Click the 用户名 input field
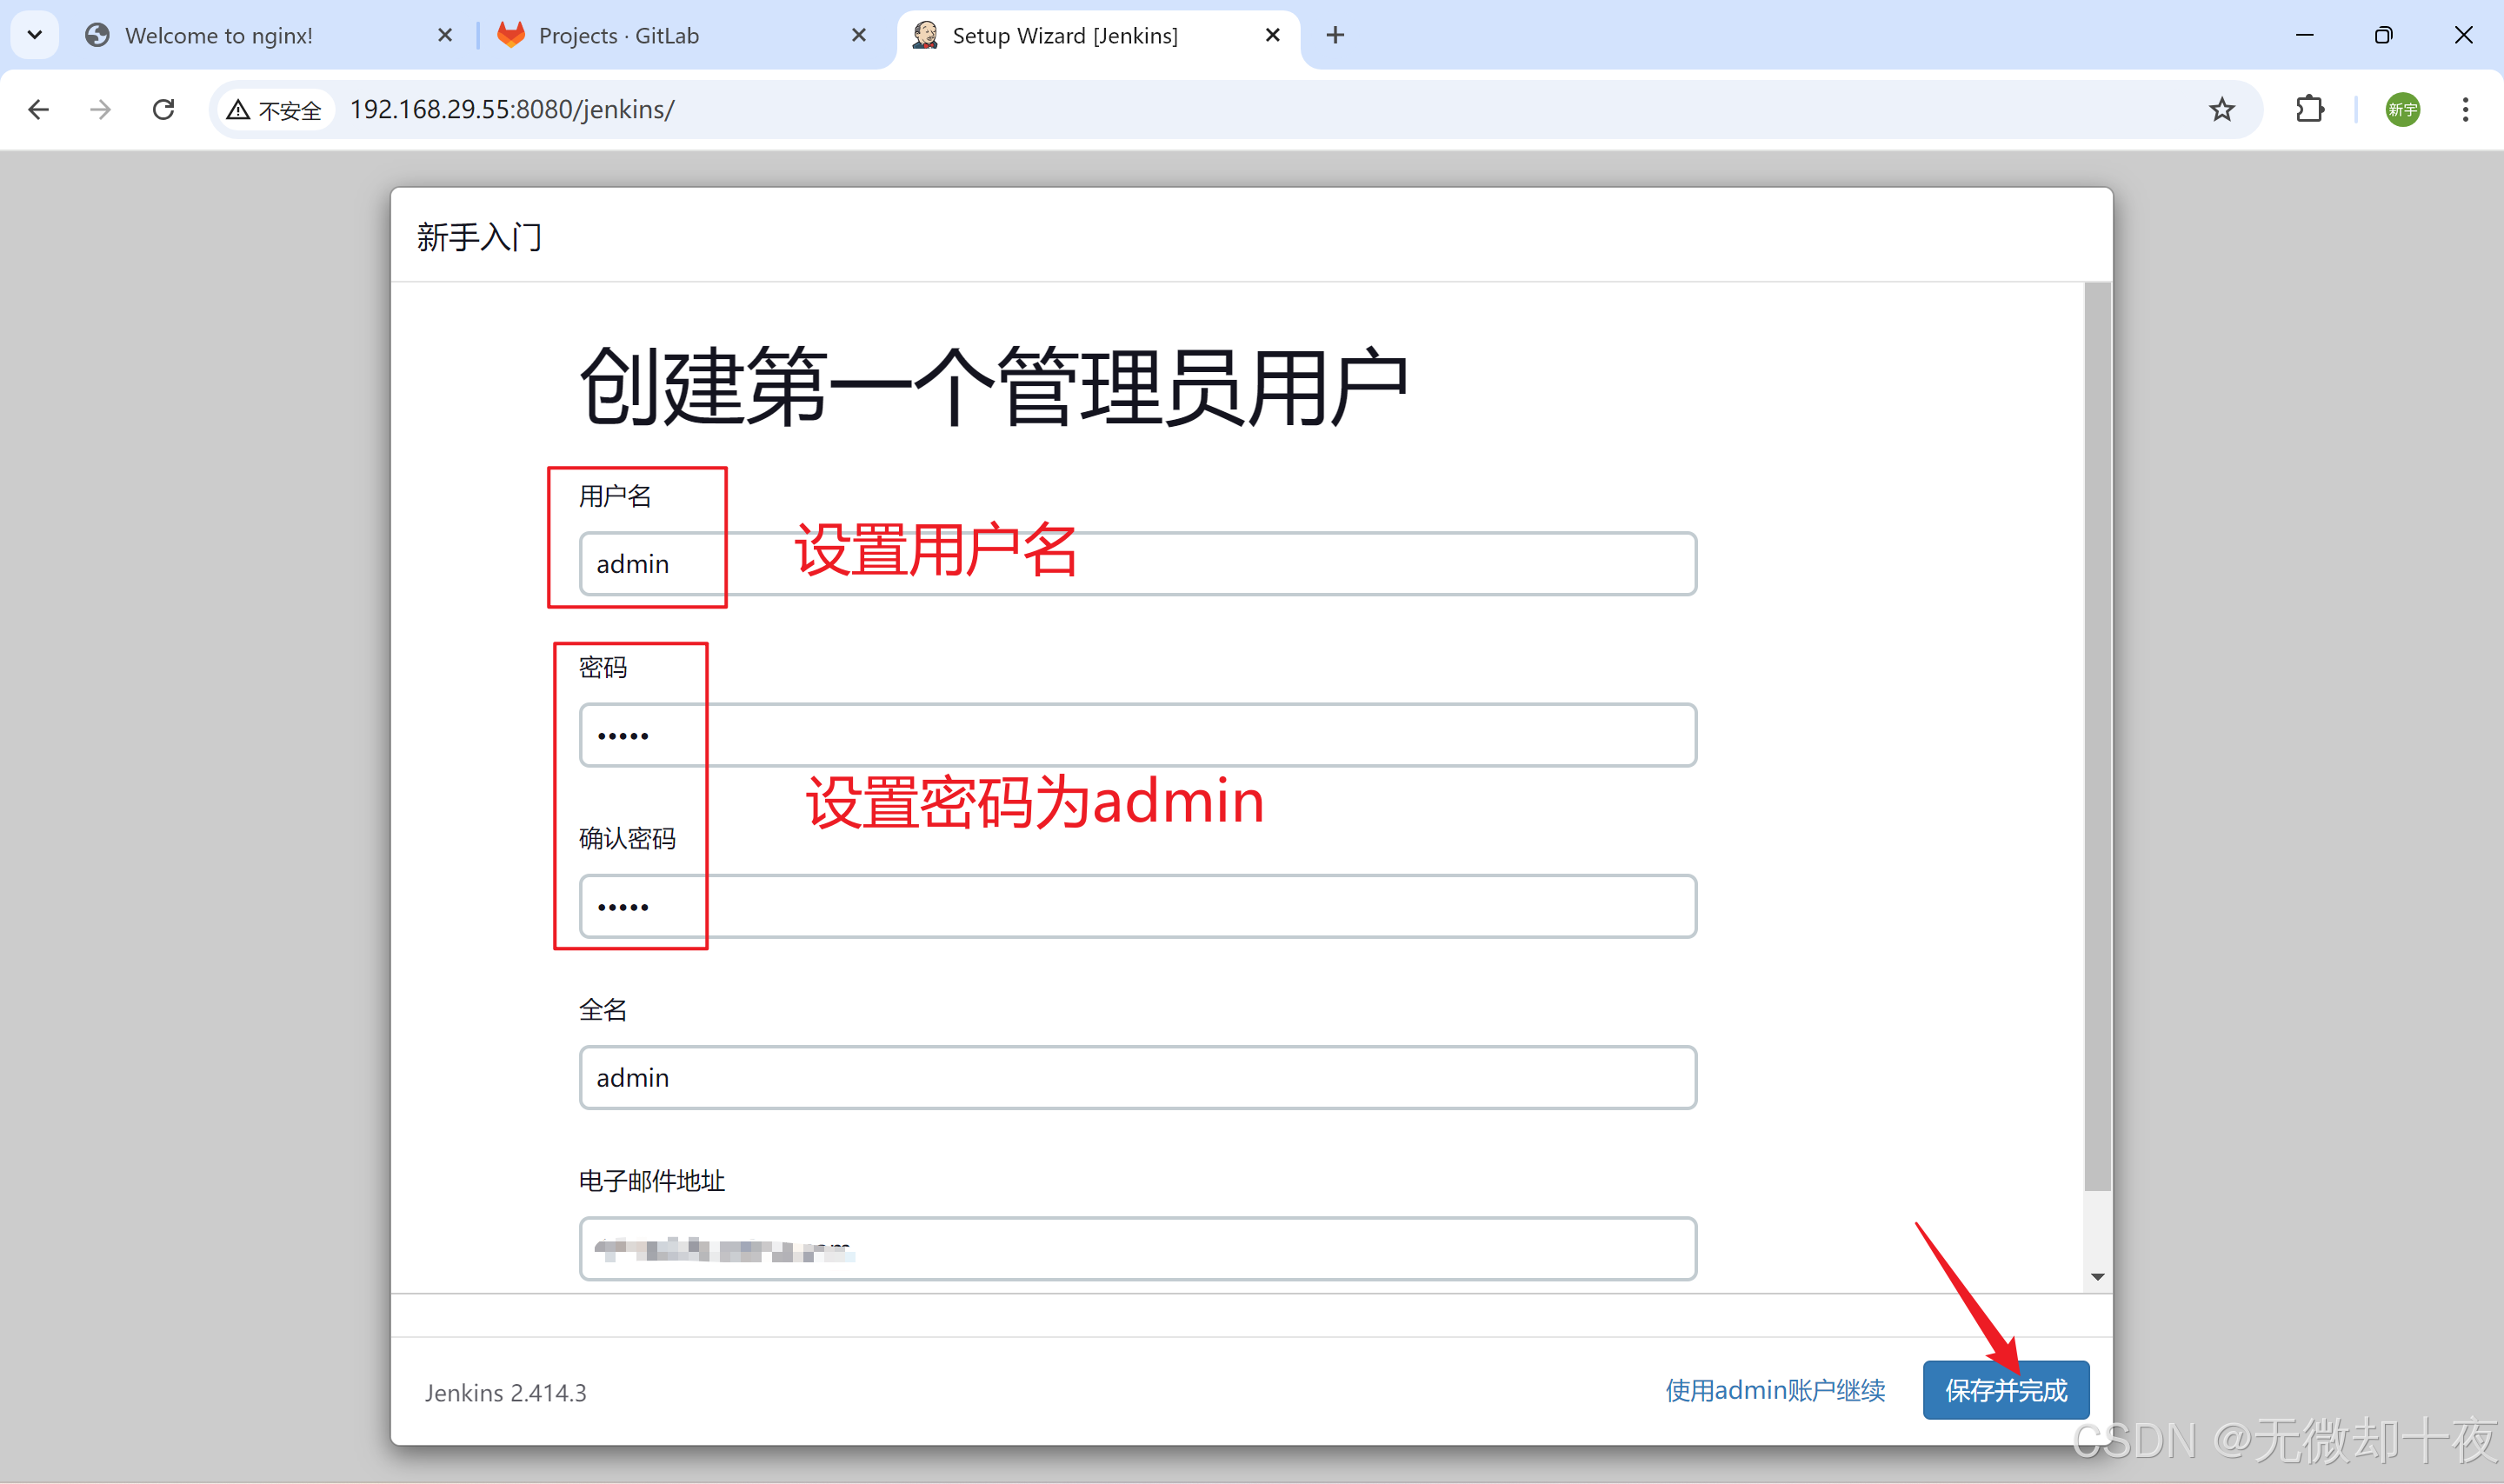Image resolution: width=2504 pixels, height=1484 pixels. click(x=1137, y=564)
